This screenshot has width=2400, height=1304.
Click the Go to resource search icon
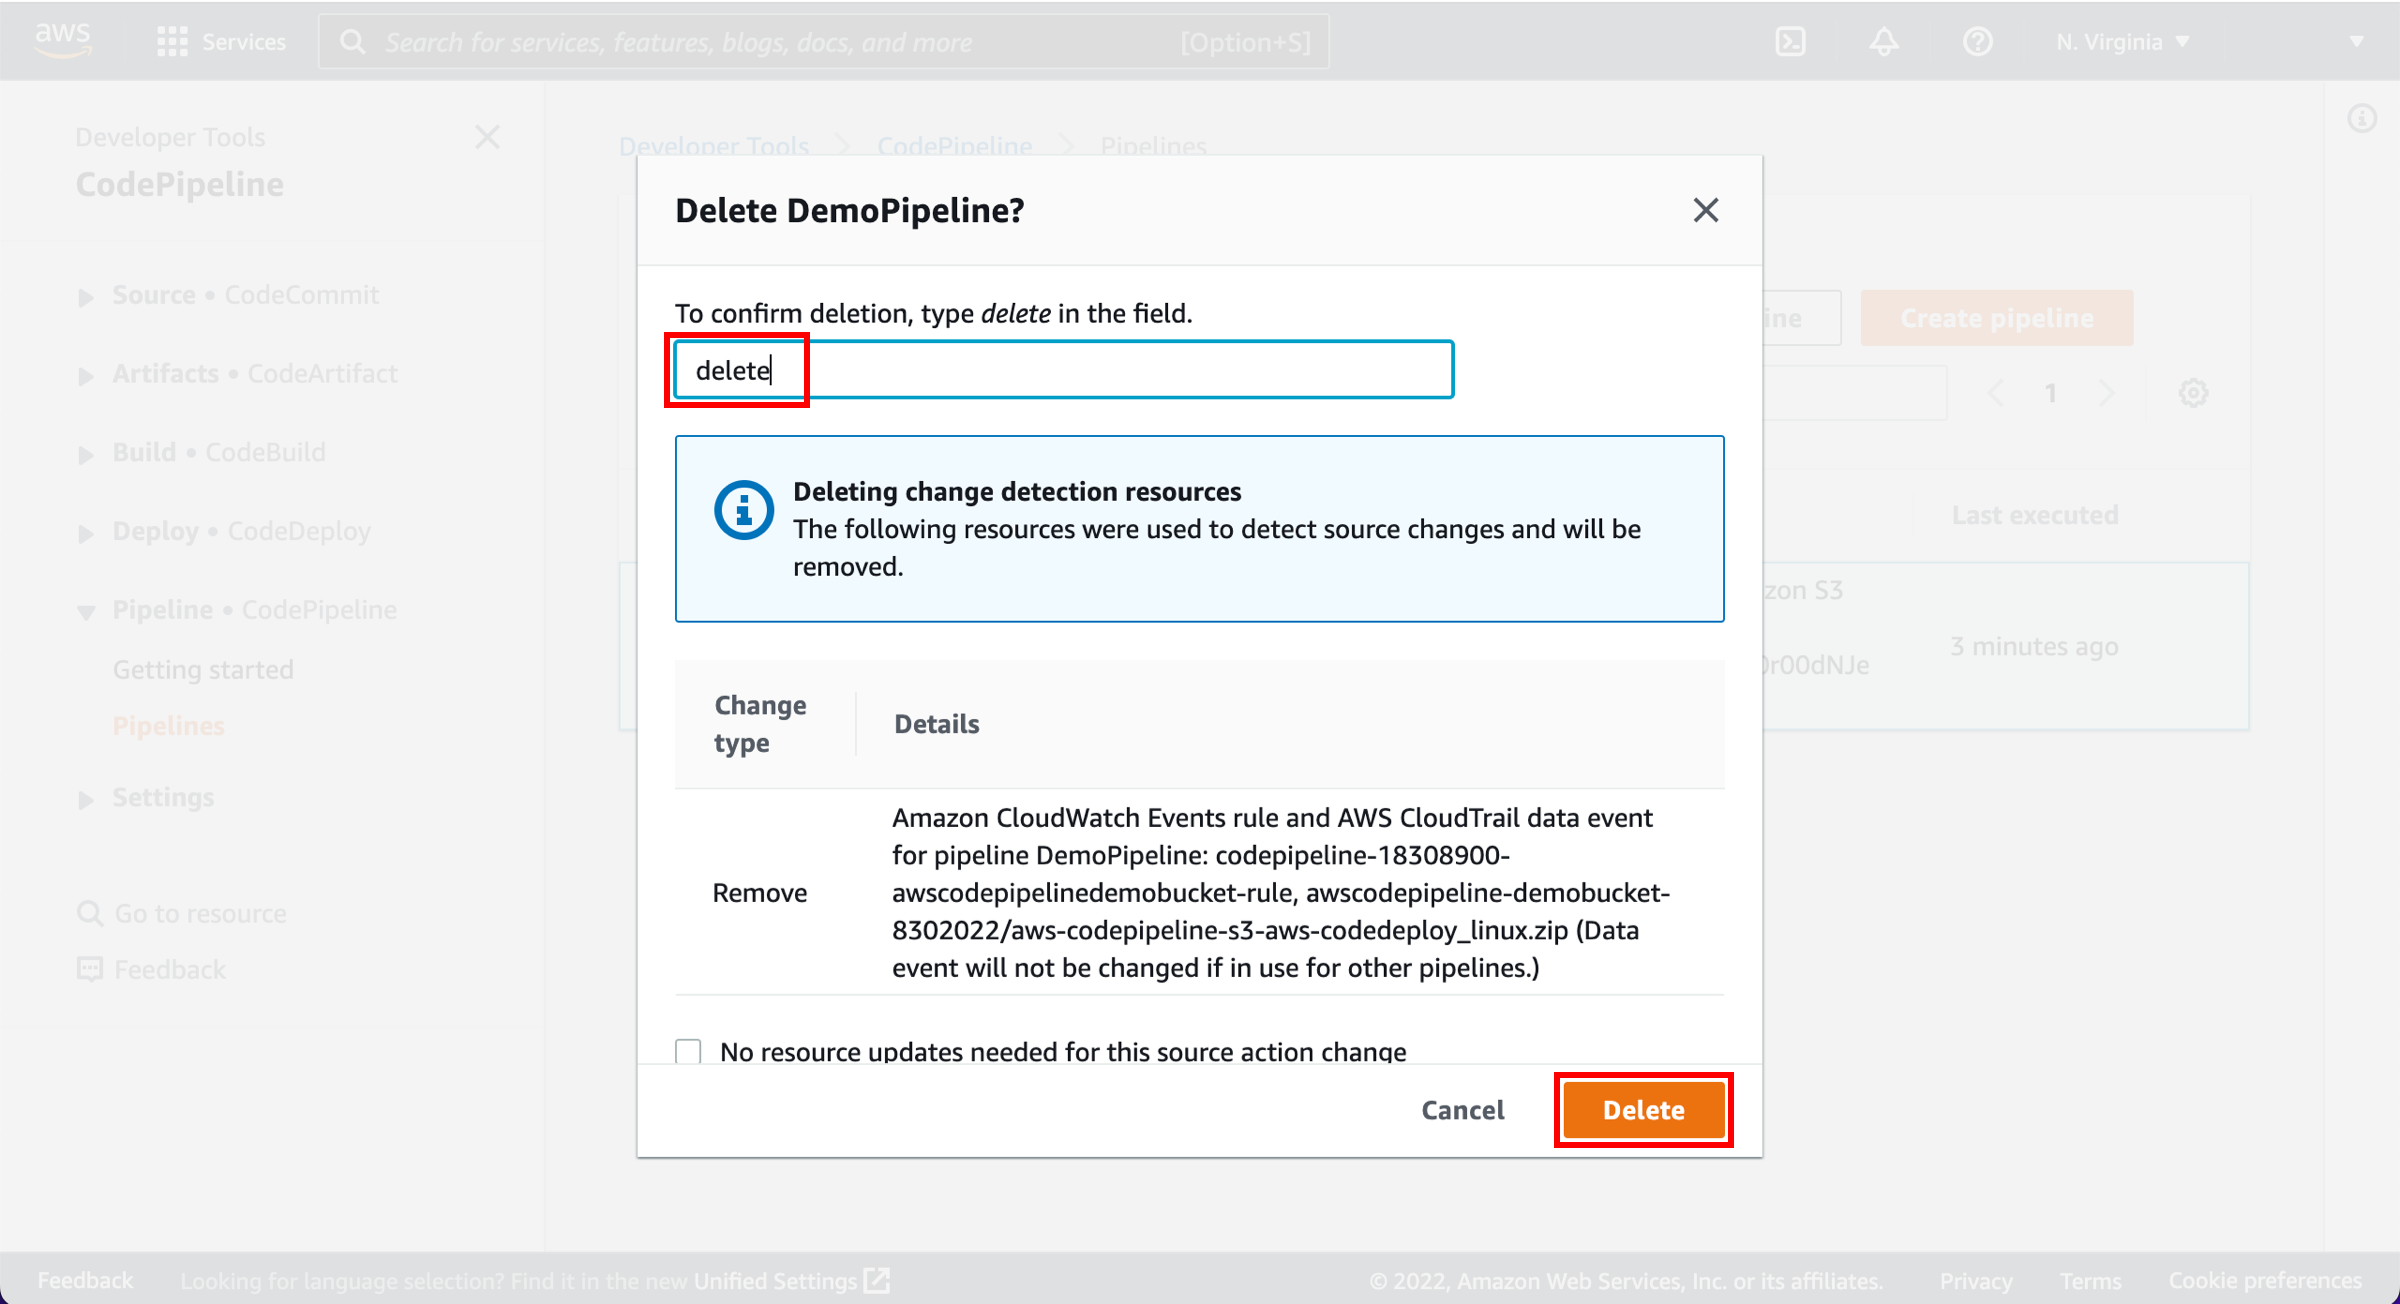90,913
